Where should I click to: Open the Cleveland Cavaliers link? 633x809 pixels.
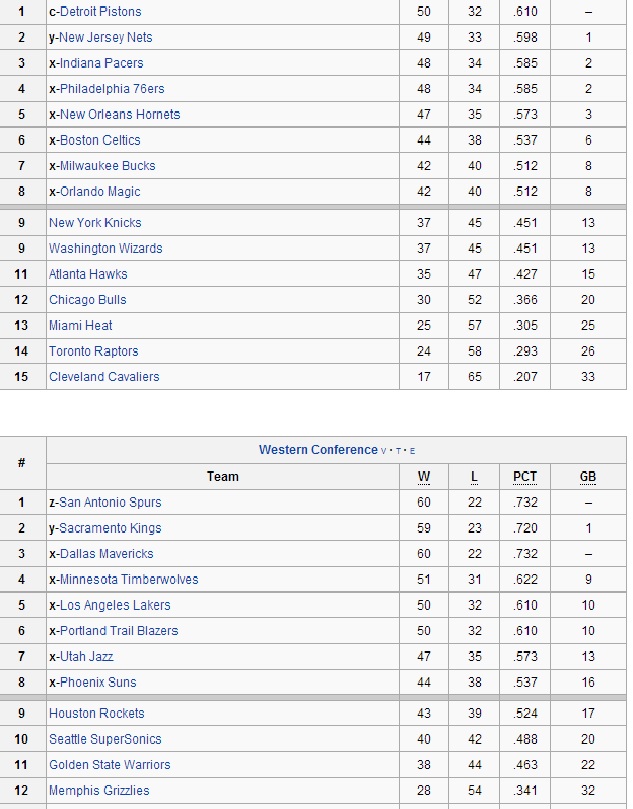[104, 377]
